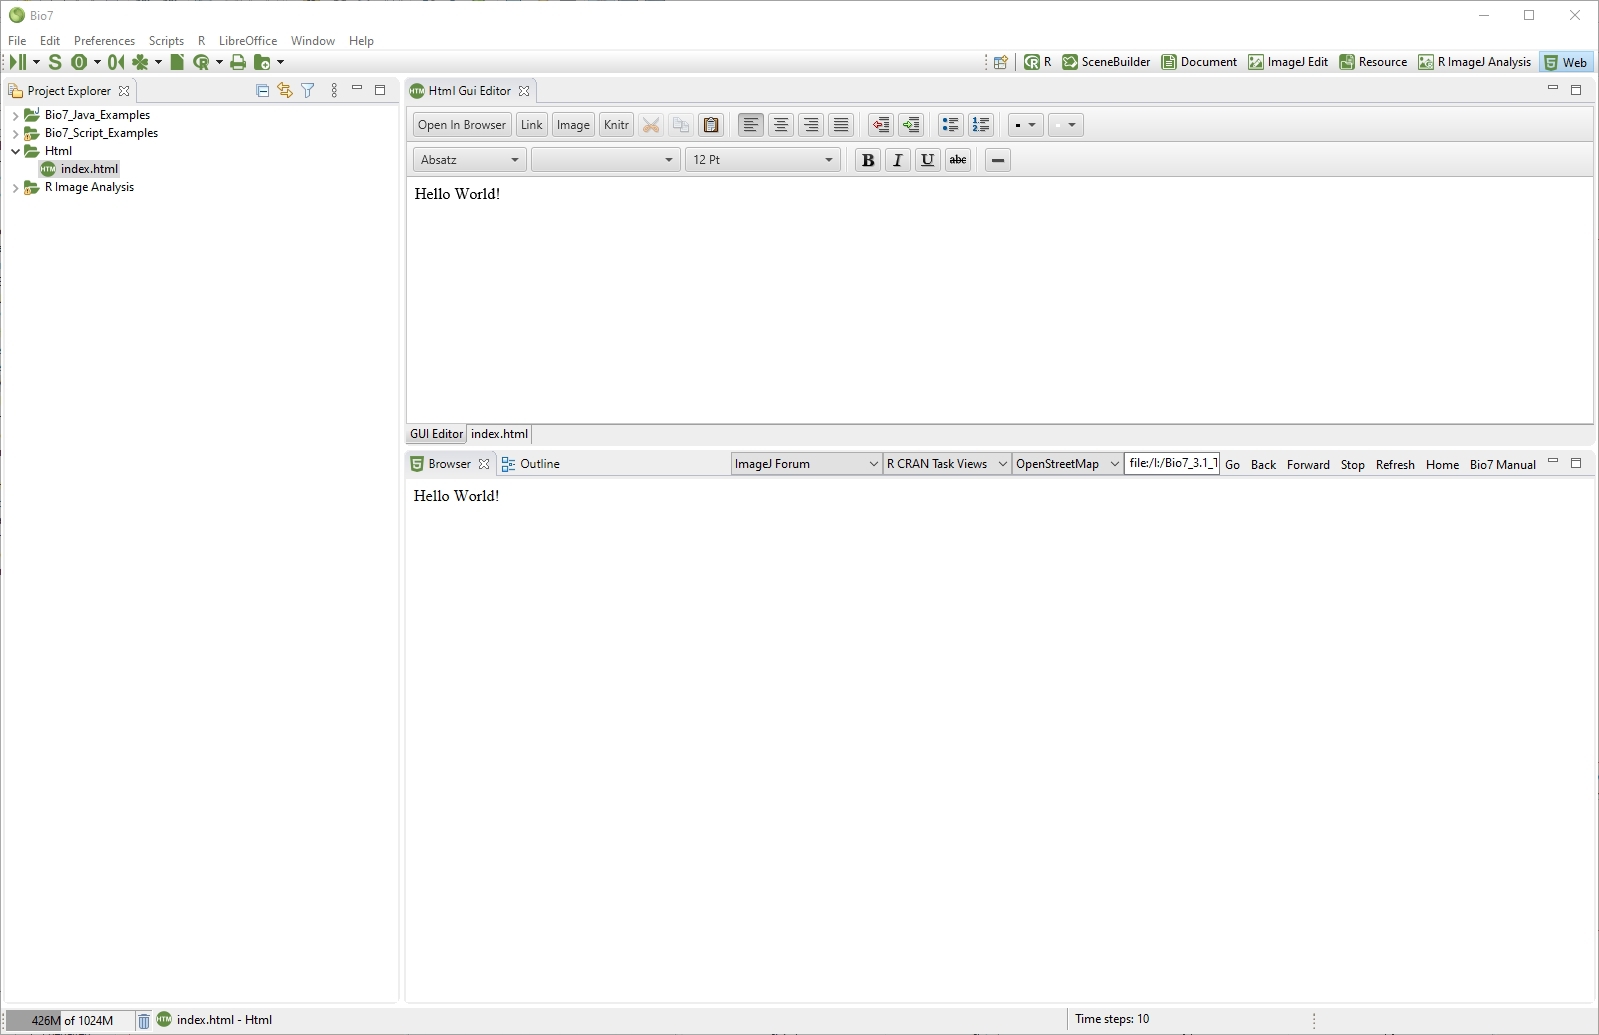1599x1035 pixels.
Task: Open the R CRAN Task Views dropdown
Action: 947,464
